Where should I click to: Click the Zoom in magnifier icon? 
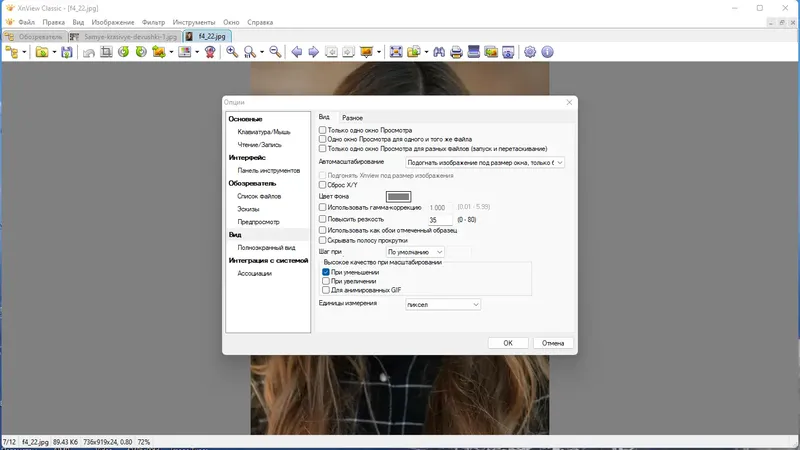tap(232, 52)
